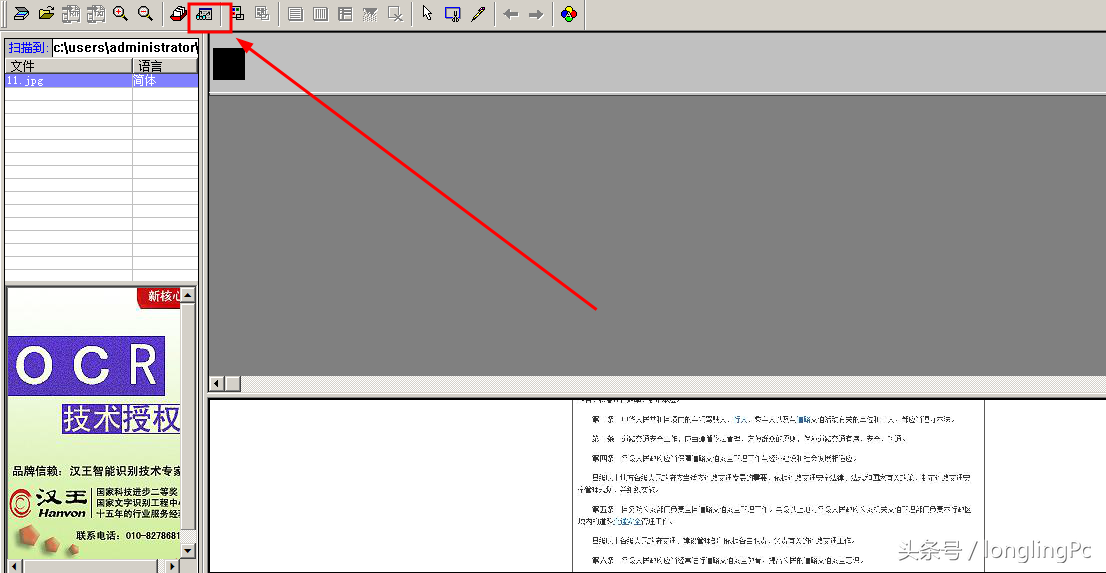The image size is (1106, 573).
Task: Click the image processing icon in red box
Action: [x=205, y=13]
